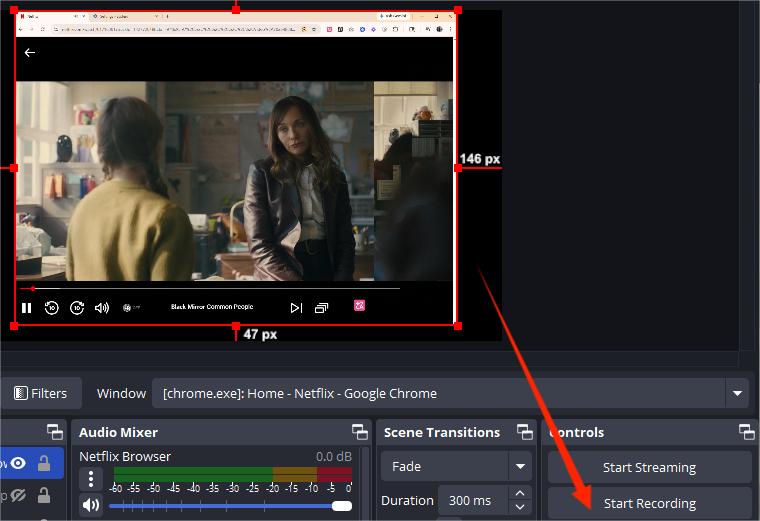Undock the Audio Mixer panel
The width and height of the screenshot is (760, 521).
coord(360,432)
